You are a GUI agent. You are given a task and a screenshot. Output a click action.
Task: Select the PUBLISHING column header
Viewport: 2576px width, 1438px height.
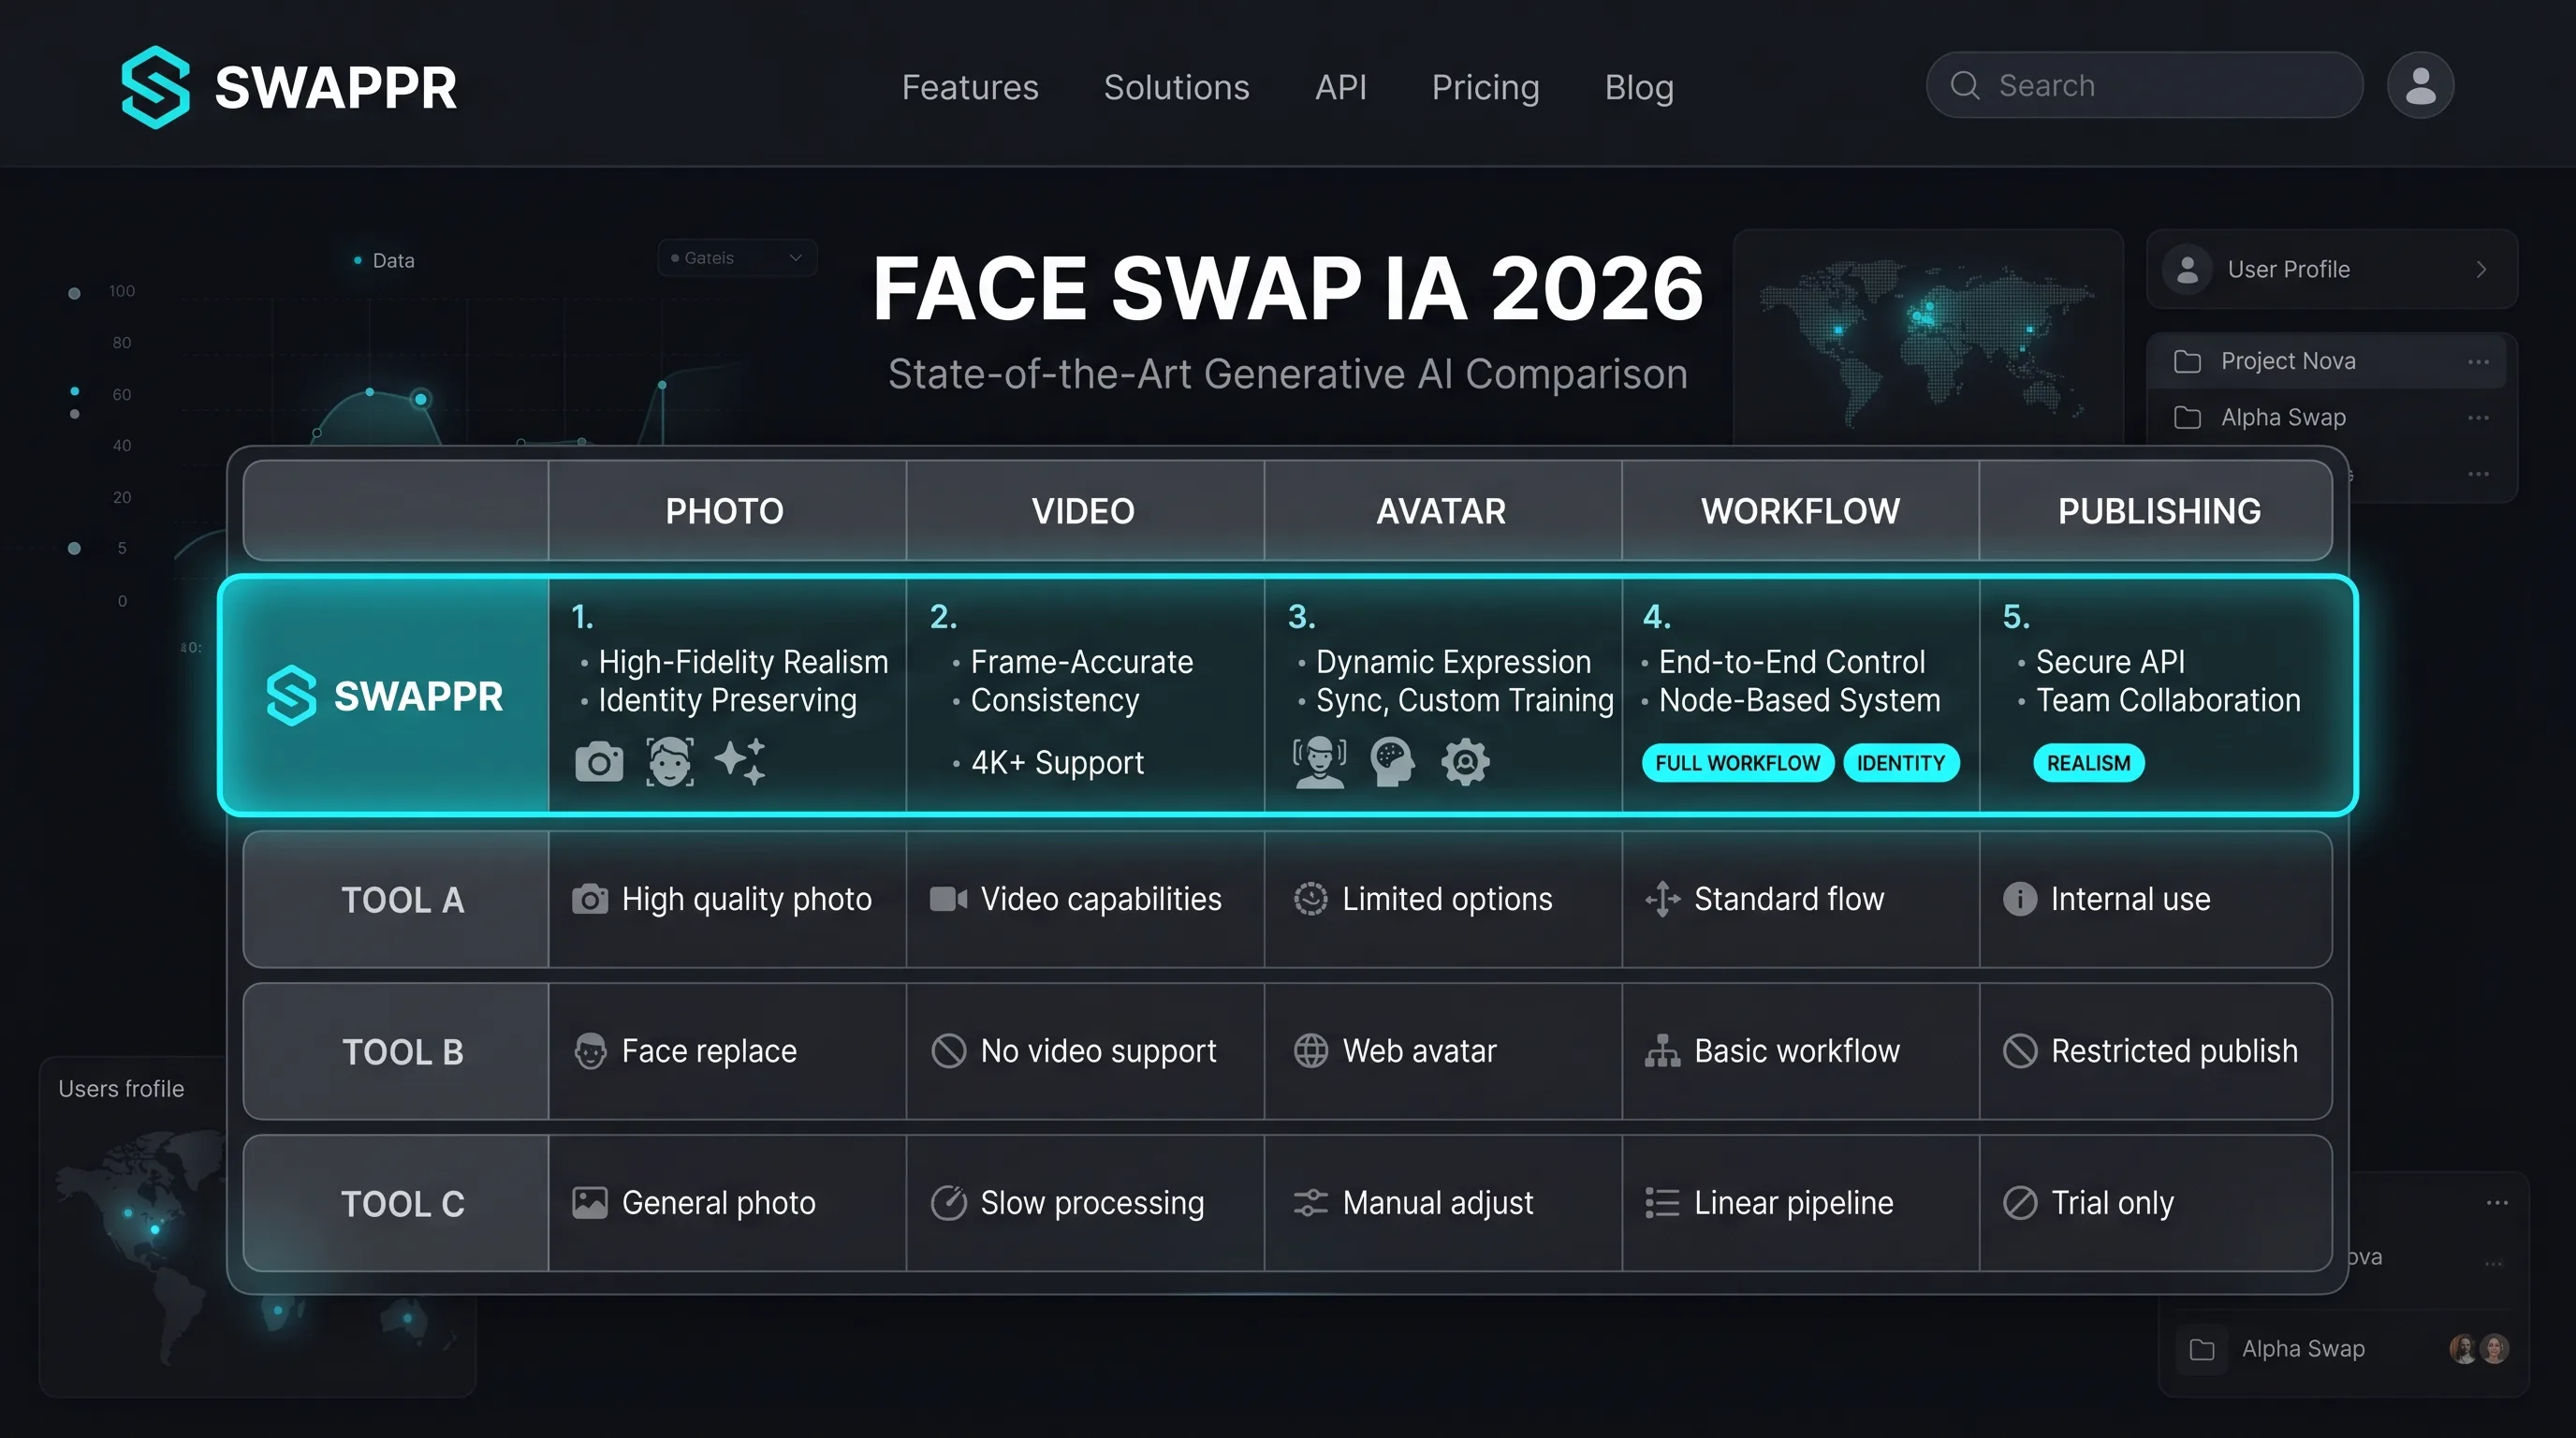2158,511
